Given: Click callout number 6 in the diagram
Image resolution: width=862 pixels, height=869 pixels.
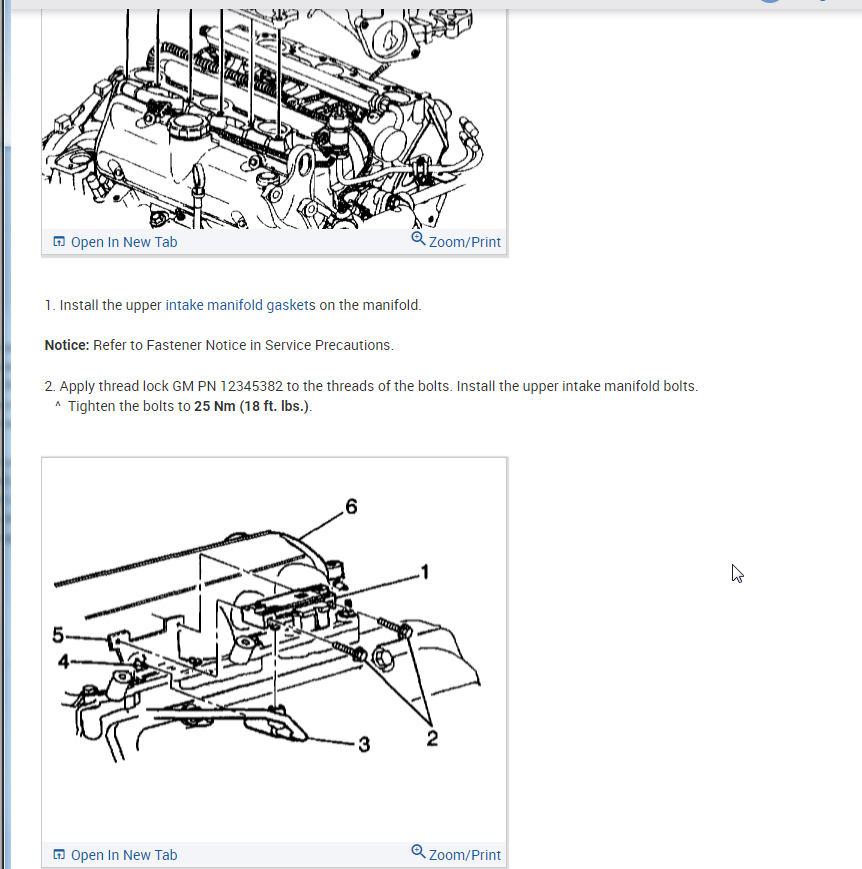Looking at the screenshot, I should tap(351, 507).
